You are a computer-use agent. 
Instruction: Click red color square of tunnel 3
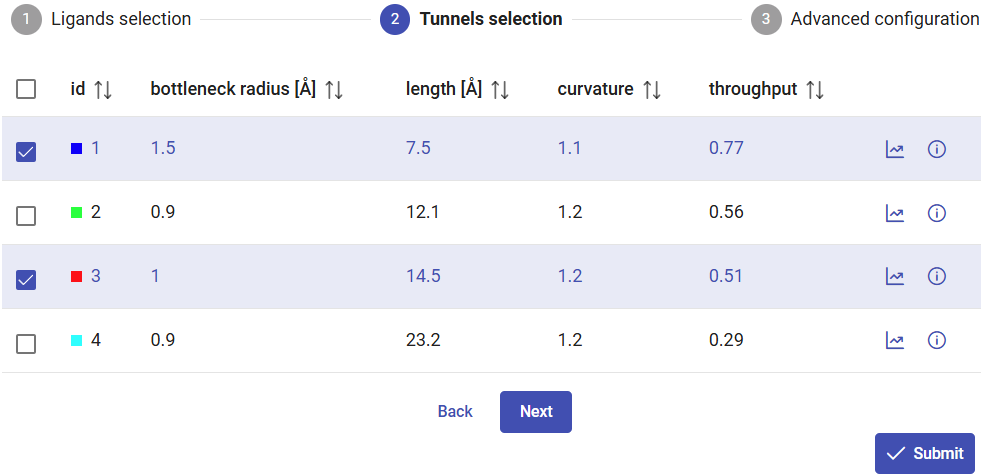tap(76, 277)
